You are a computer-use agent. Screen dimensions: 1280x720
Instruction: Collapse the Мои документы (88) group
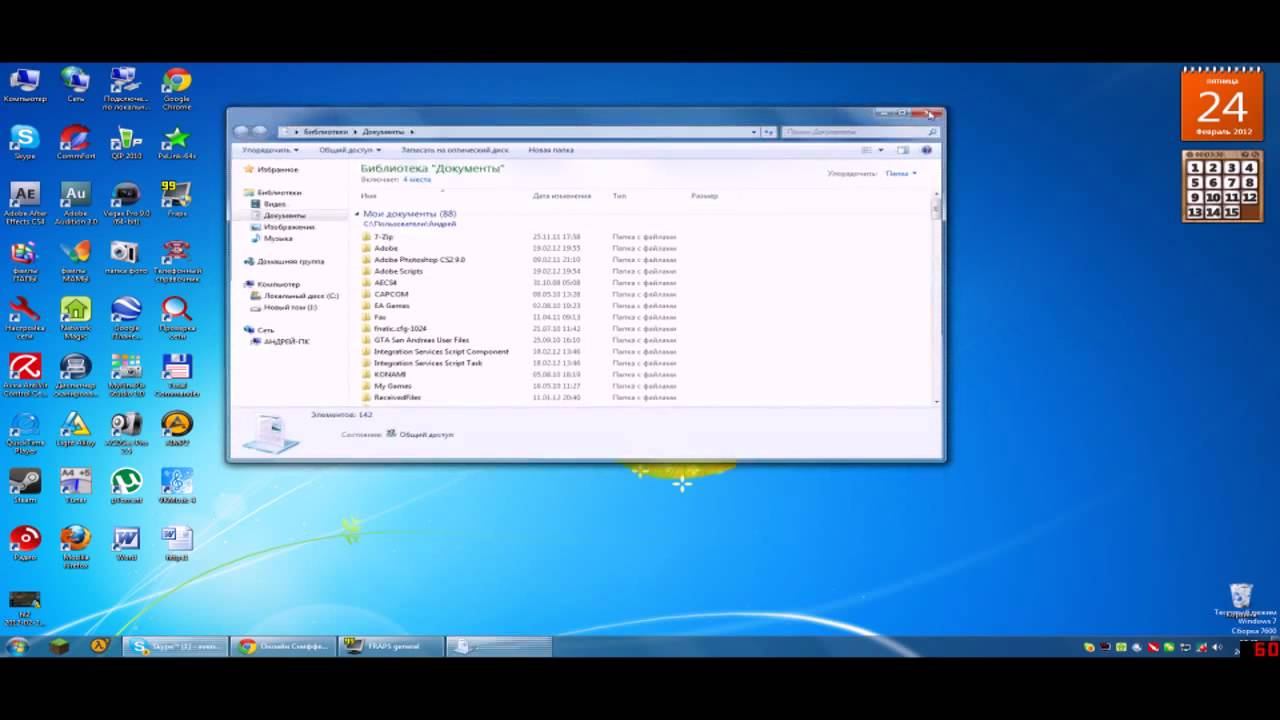[x=357, y=214]
